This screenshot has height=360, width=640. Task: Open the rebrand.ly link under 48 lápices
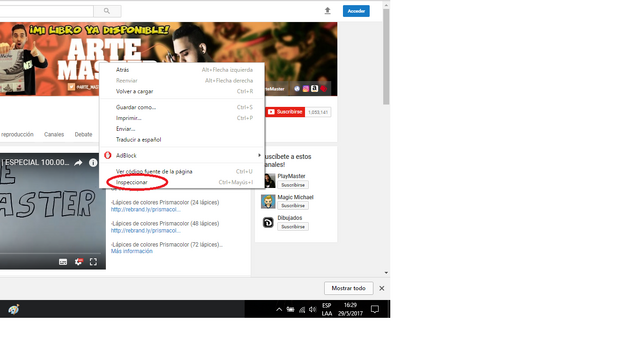(x=145, y=231)
